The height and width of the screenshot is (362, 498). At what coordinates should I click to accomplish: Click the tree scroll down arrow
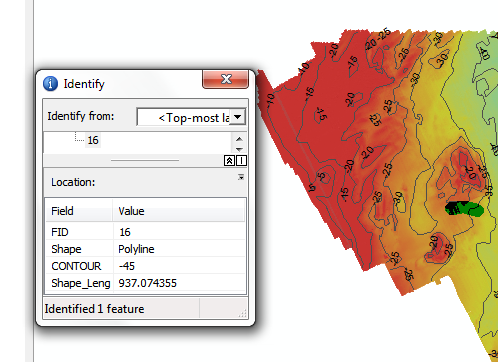239,149
